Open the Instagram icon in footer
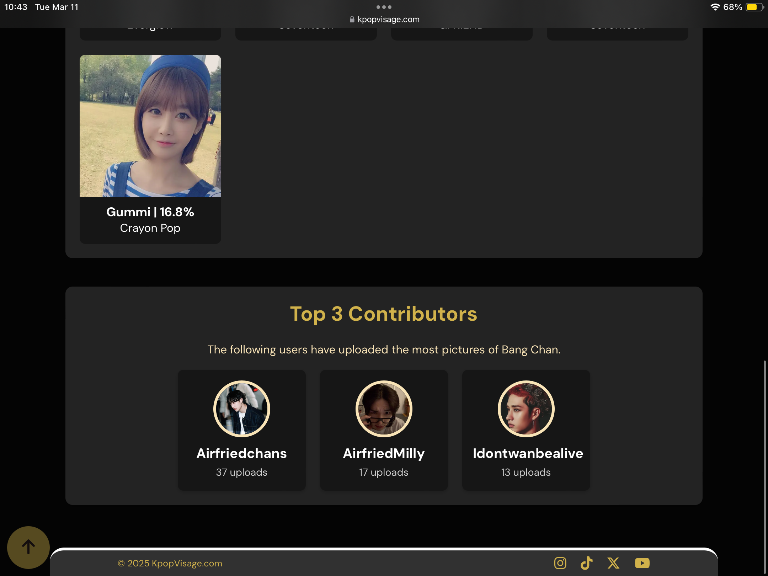The width and height of the screenshot is (768, 576). point(560,563)
